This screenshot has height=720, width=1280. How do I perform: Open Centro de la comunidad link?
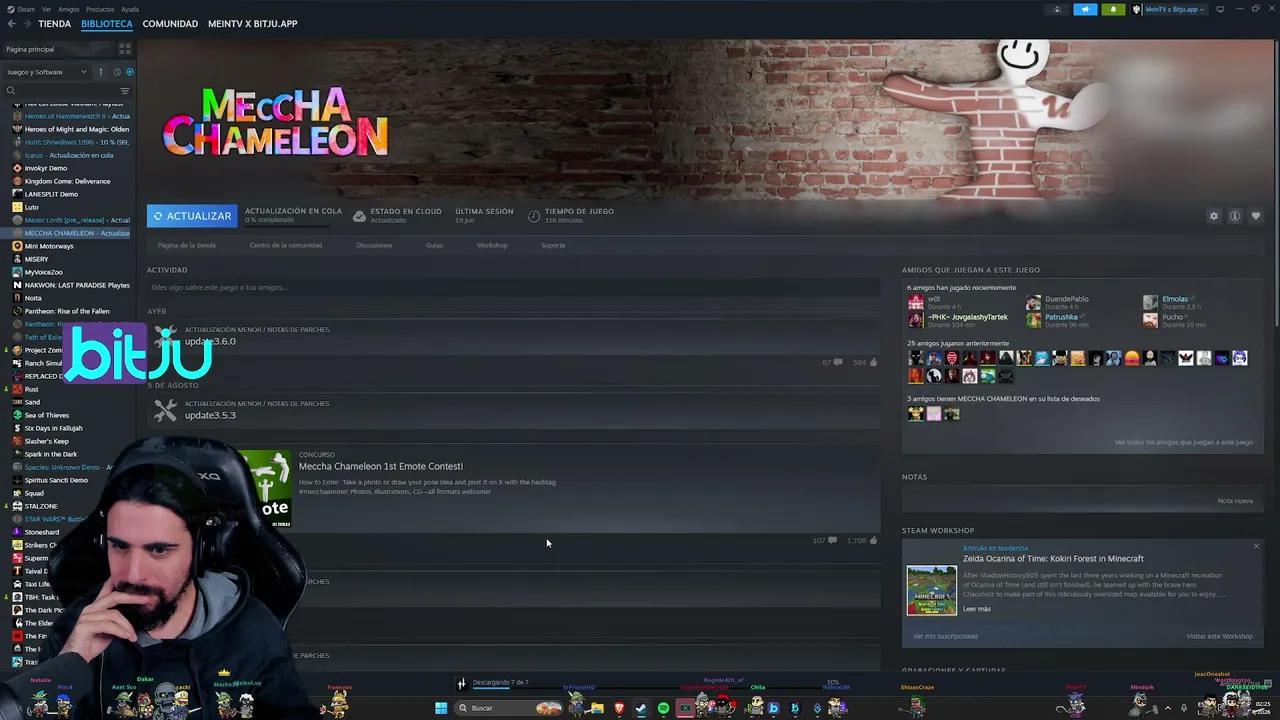(x=286, y=245)
